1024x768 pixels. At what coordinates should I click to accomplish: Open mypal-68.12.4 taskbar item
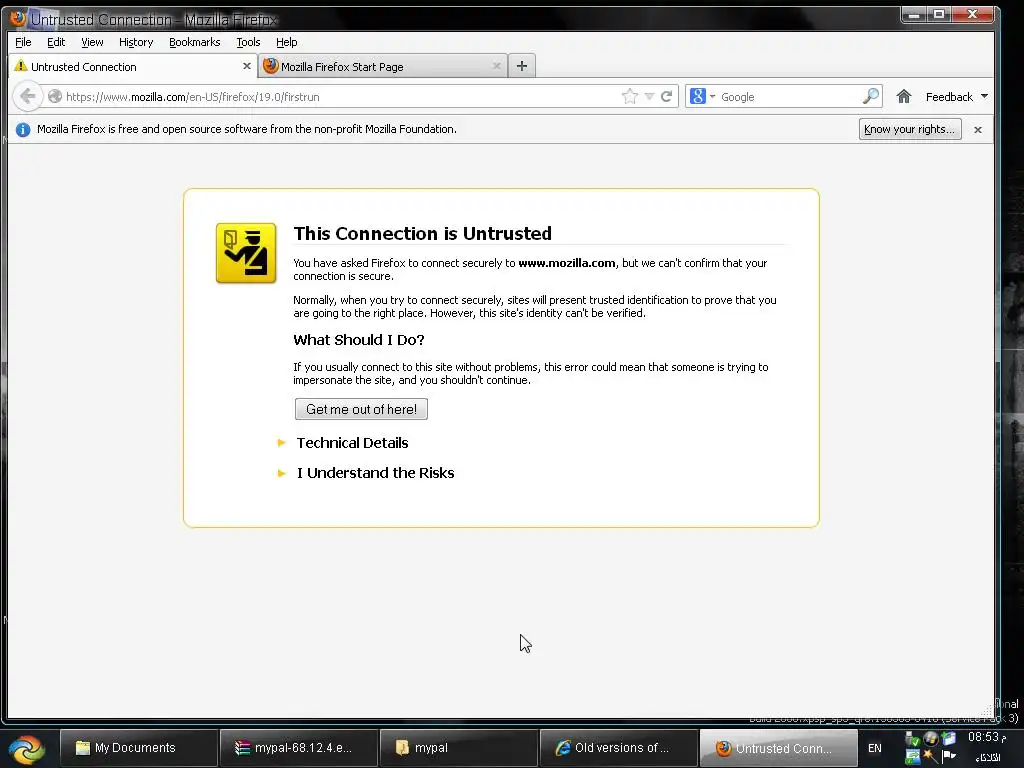(x=298, y=748)
